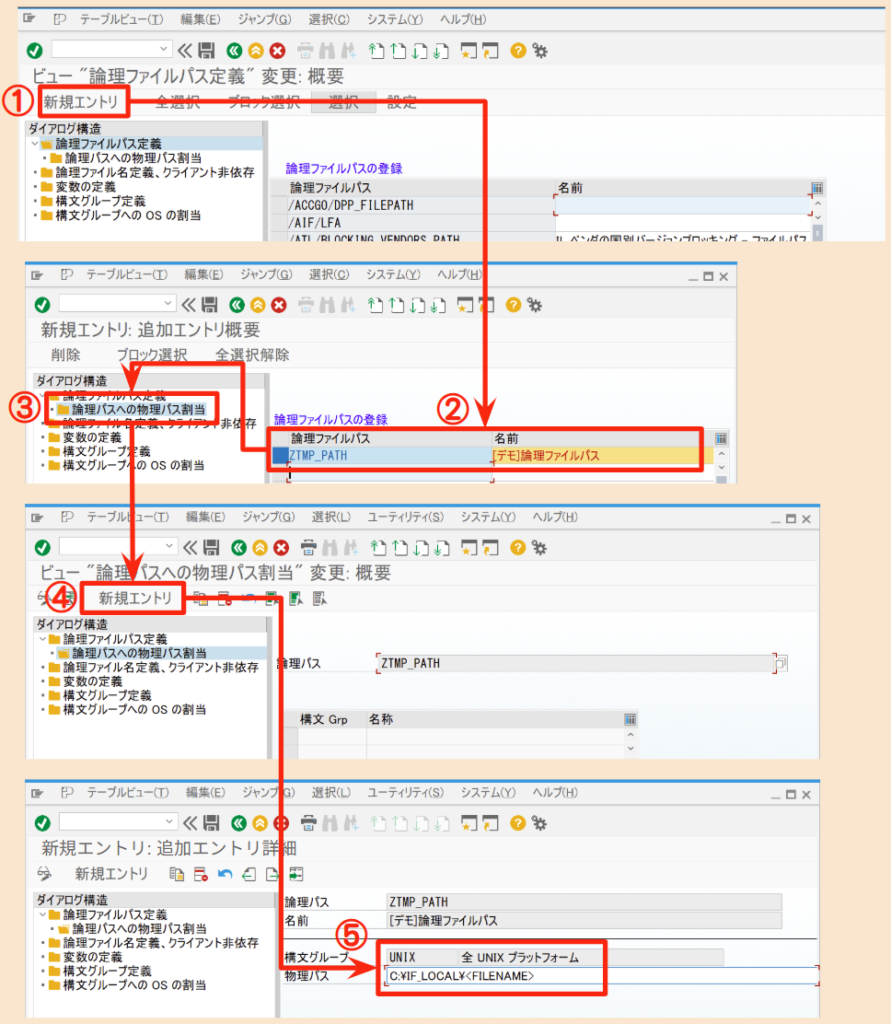Click the red Cancel icon in the 追加エントリ概要 window
The image size is (891, 1024).
tap(279, 304)
